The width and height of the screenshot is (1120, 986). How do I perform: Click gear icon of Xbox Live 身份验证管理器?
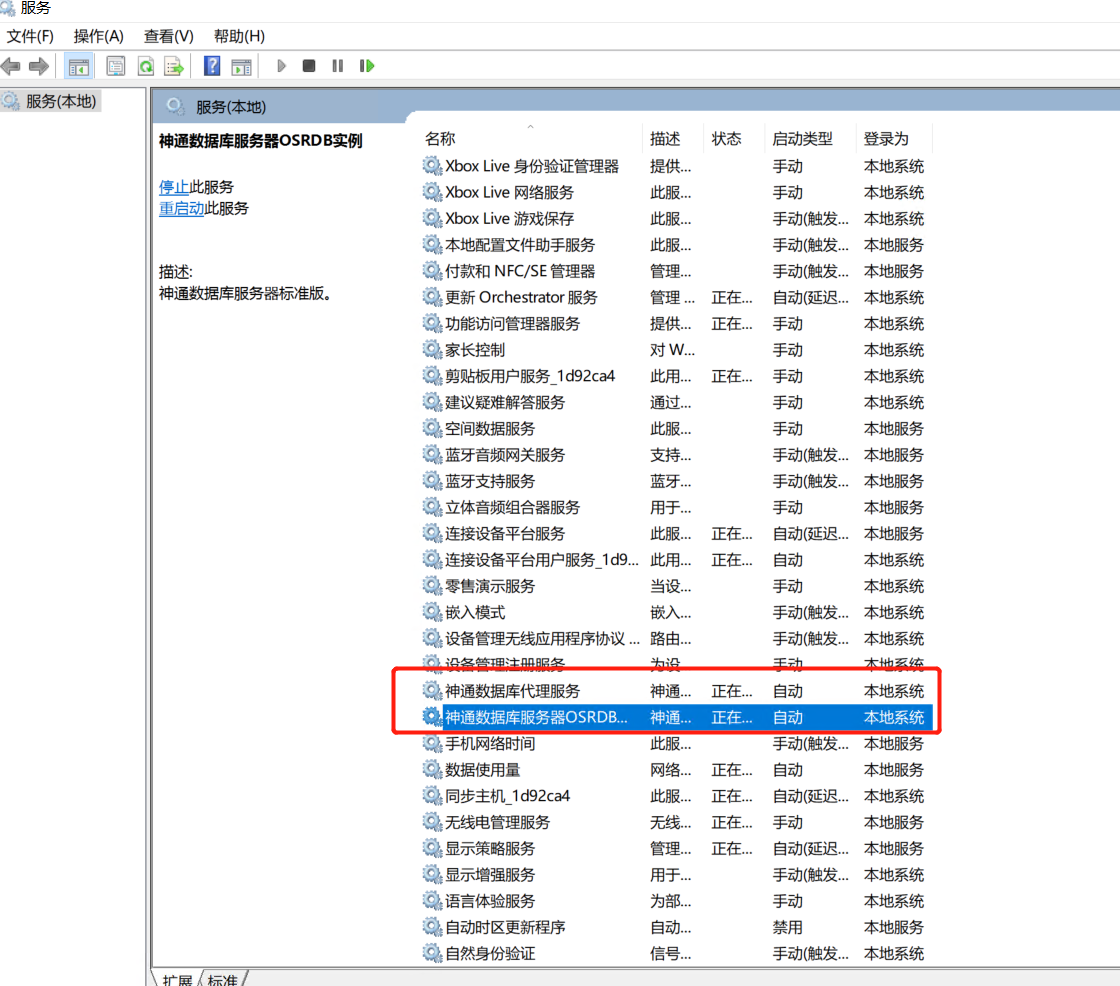tap(431, 166)
